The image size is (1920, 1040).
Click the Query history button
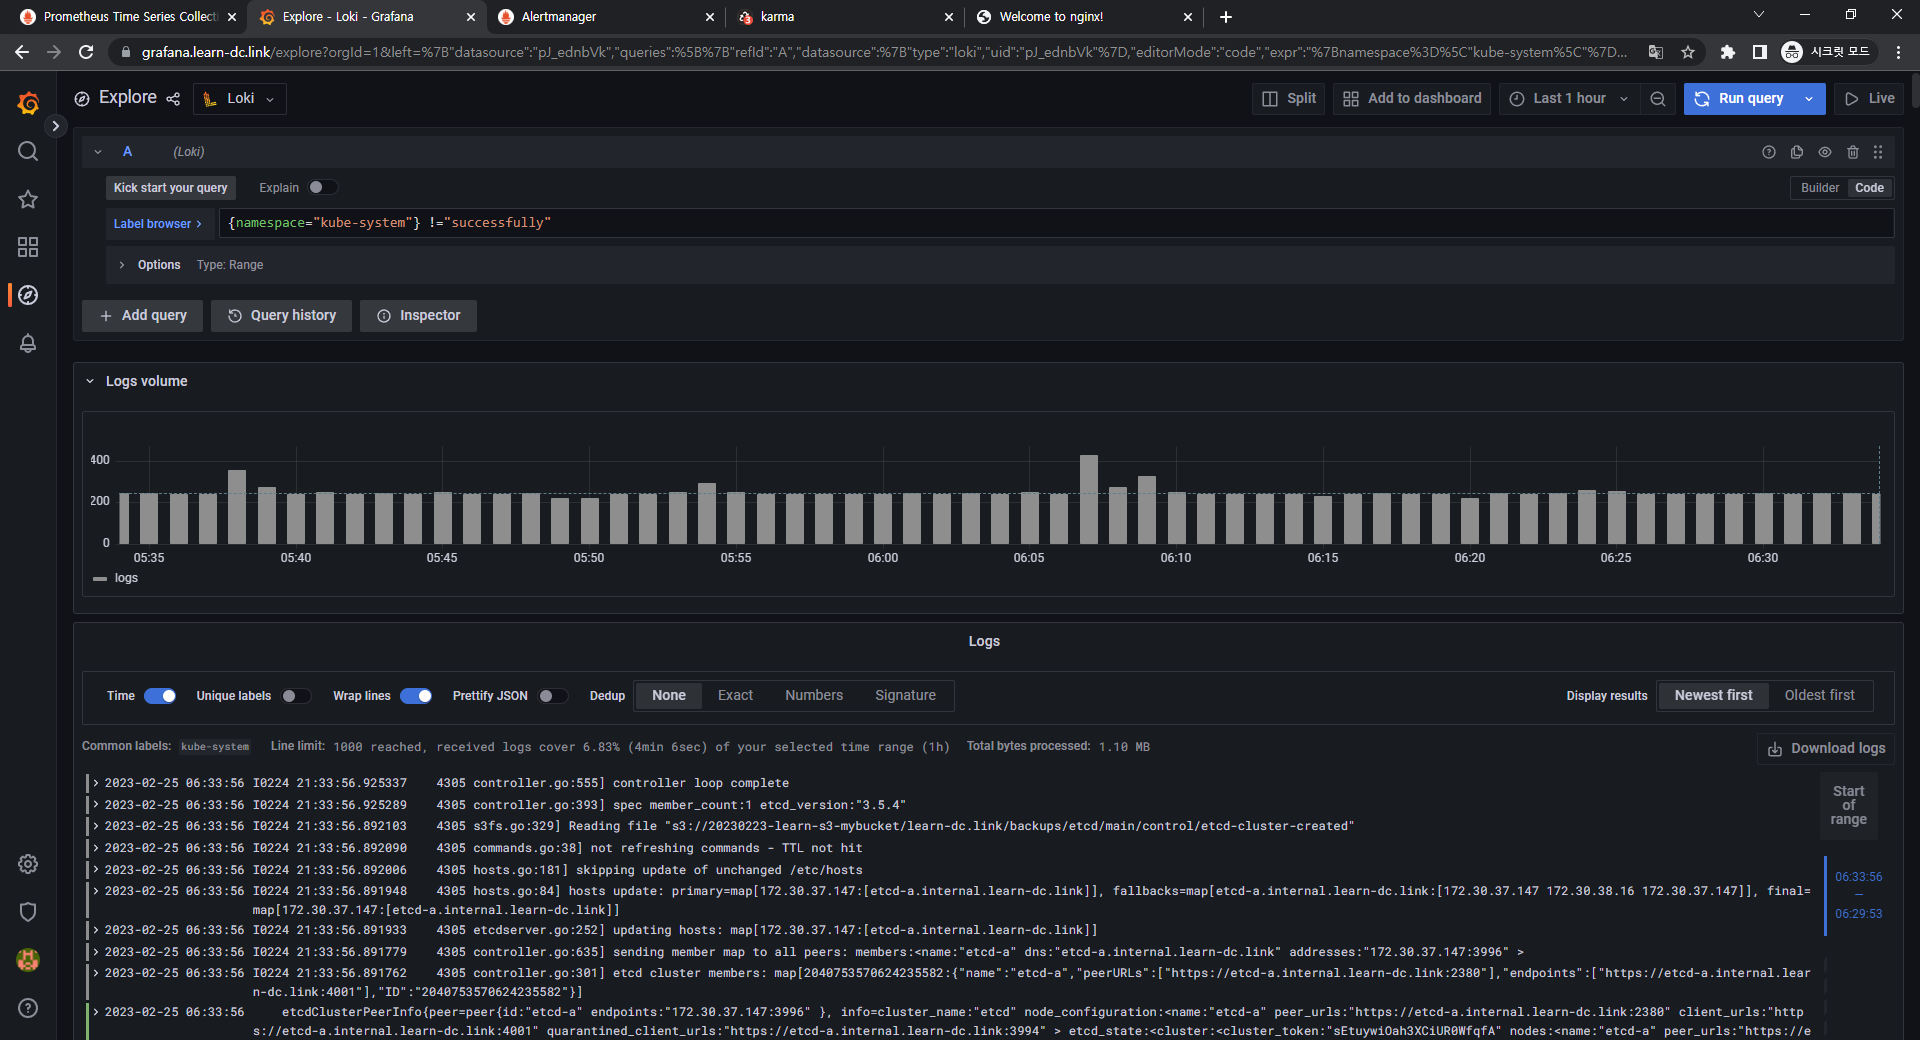281,316
